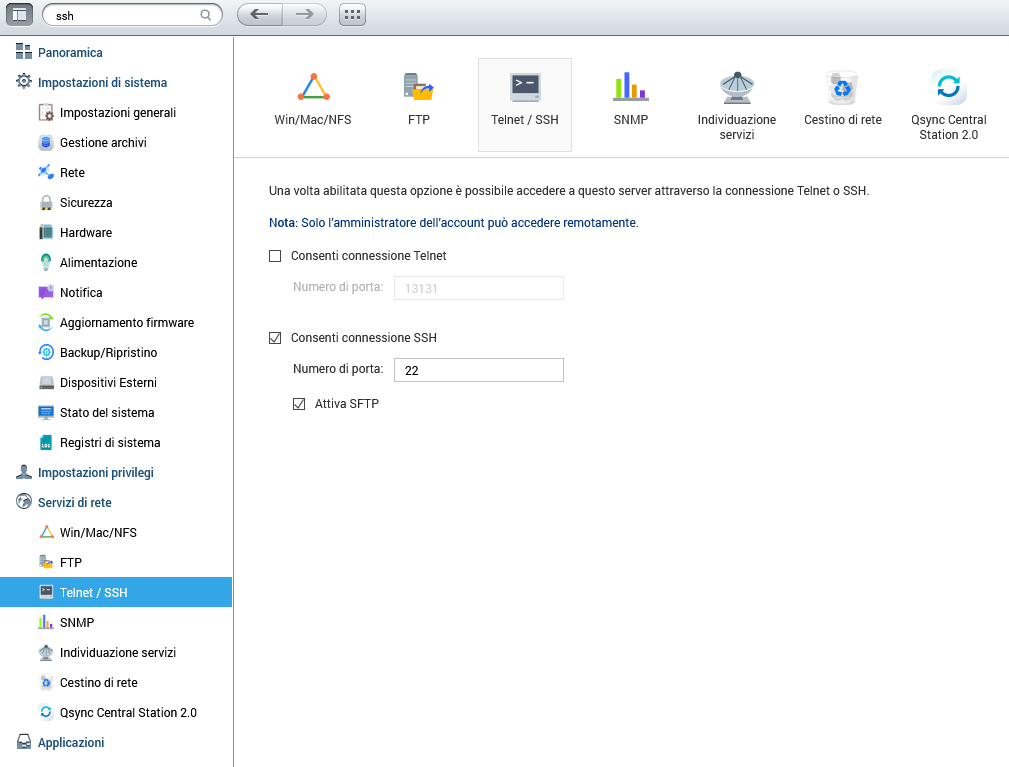Viewport: 1009px width, 767px height.
Task: Click the forward navigation arrow button
Action: point(305,15)
